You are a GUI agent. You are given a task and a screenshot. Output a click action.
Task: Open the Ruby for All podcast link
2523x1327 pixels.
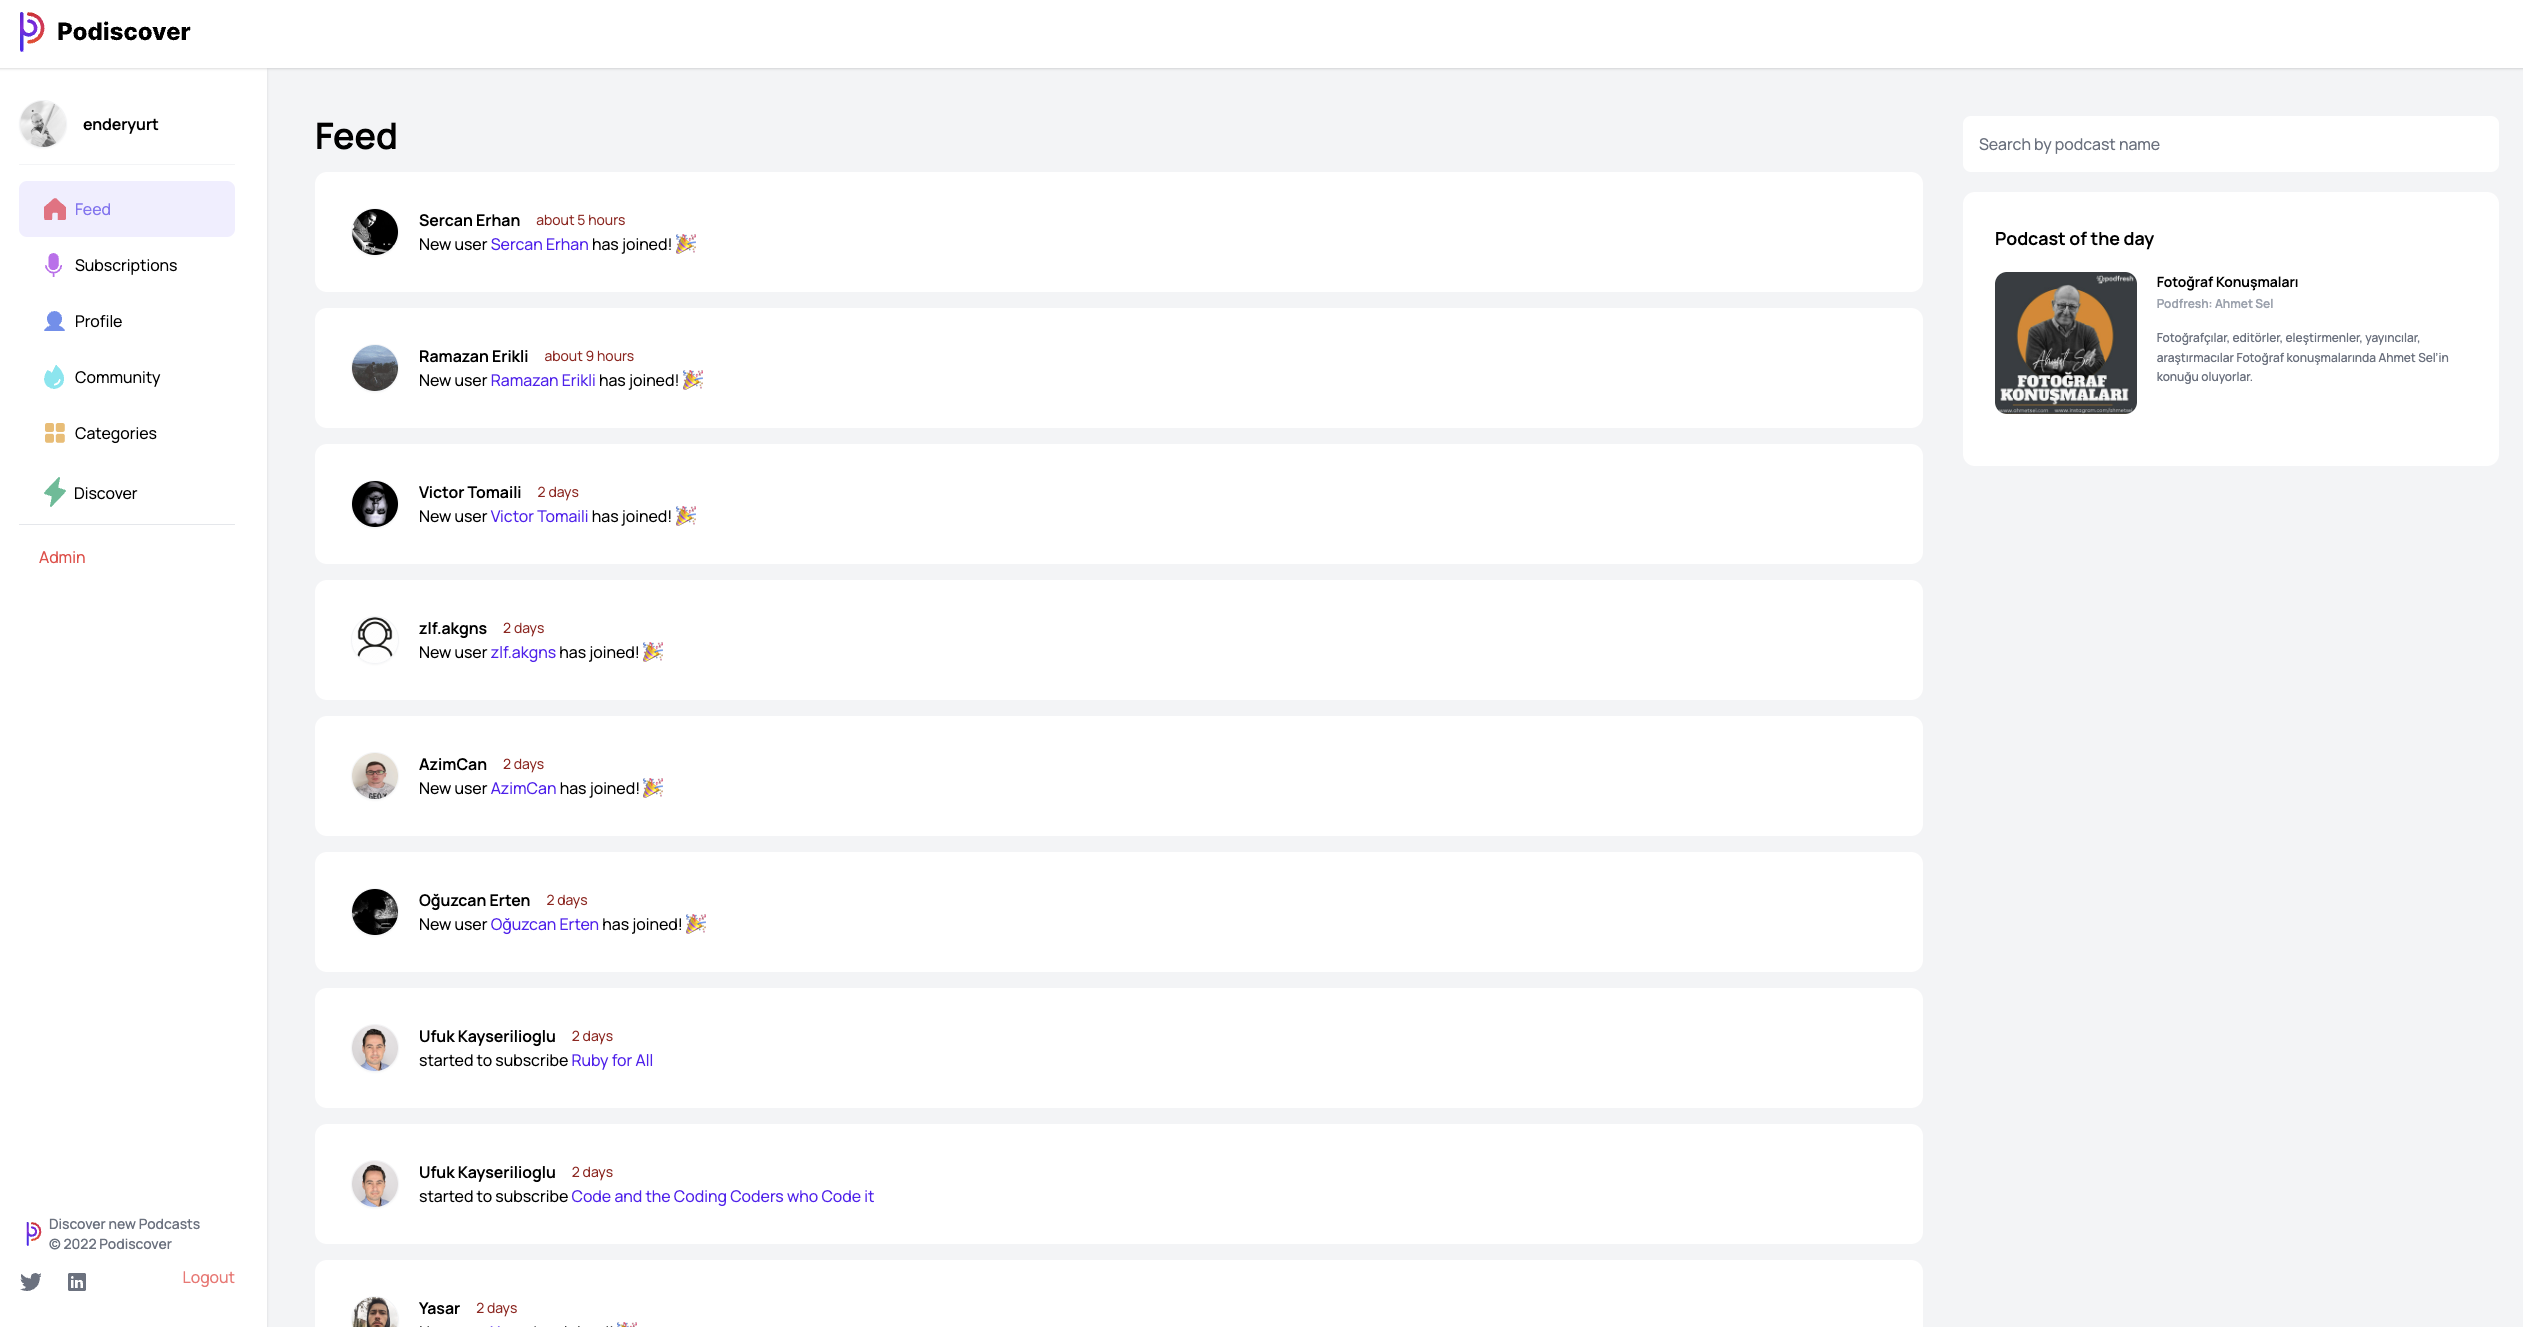pyautogui.click(x=612, y=1060)
